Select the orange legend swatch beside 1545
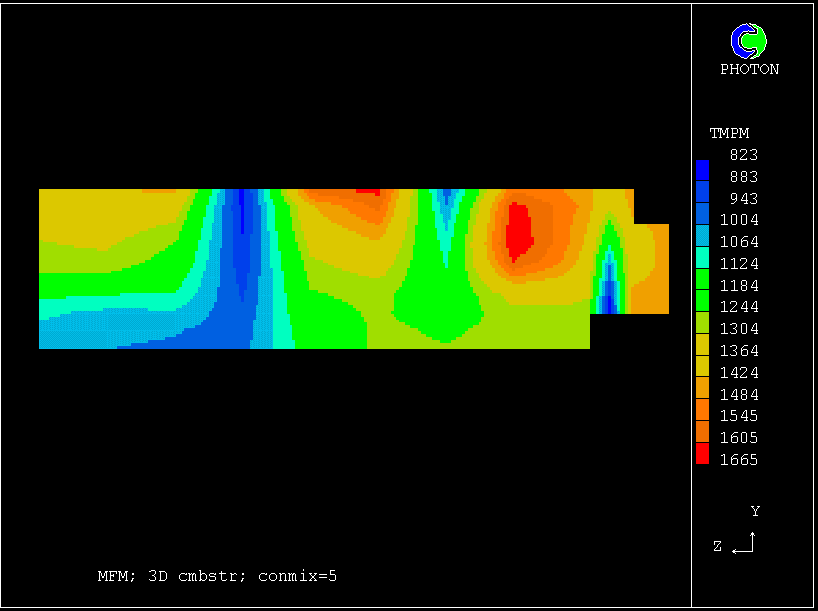This screenshot has height=611, width=818. 702,409
